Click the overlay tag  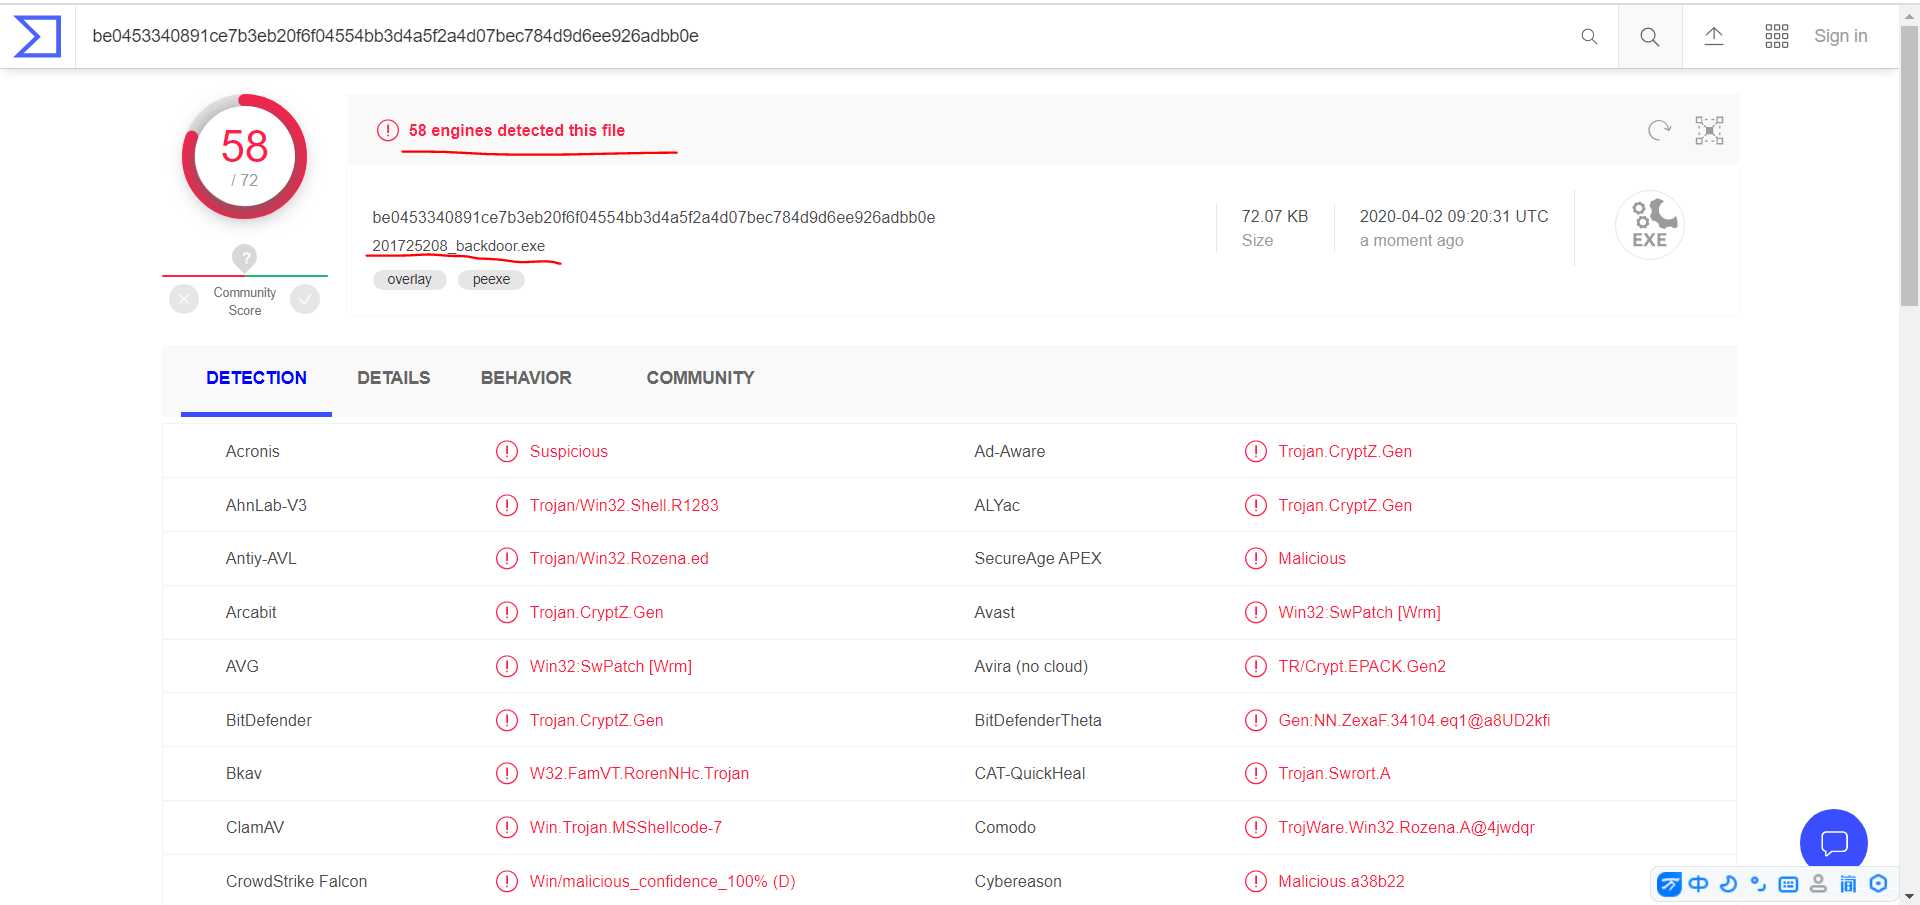click(x=410, y=280)
